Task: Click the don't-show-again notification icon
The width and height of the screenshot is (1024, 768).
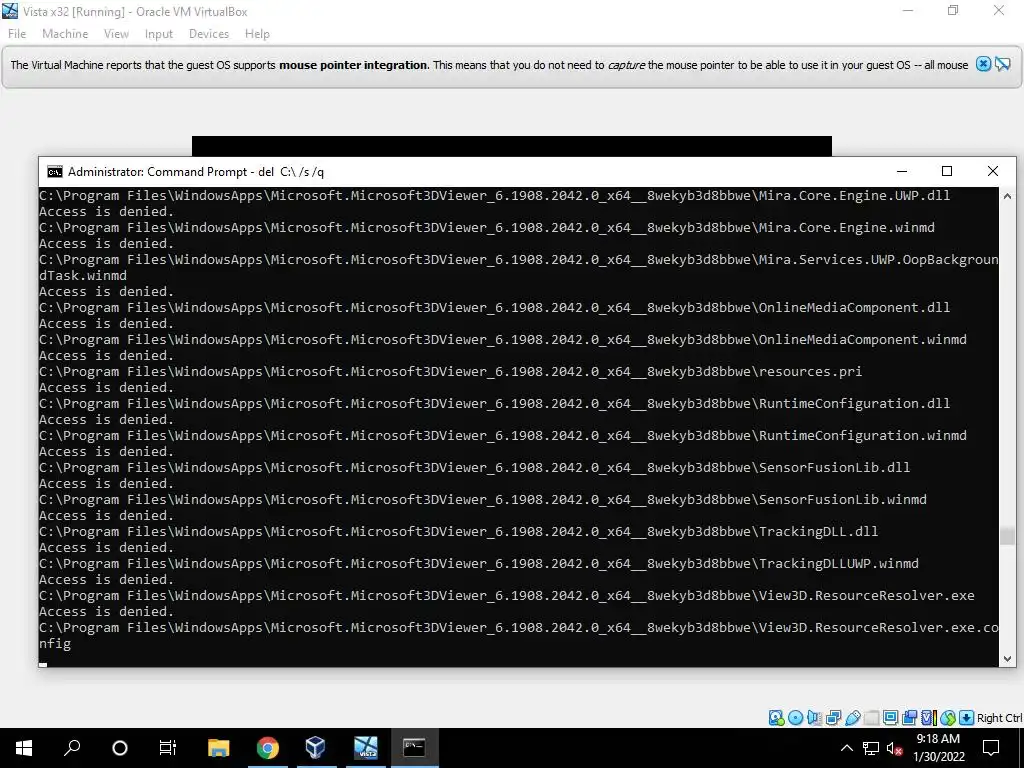Action: [1002, 64]
